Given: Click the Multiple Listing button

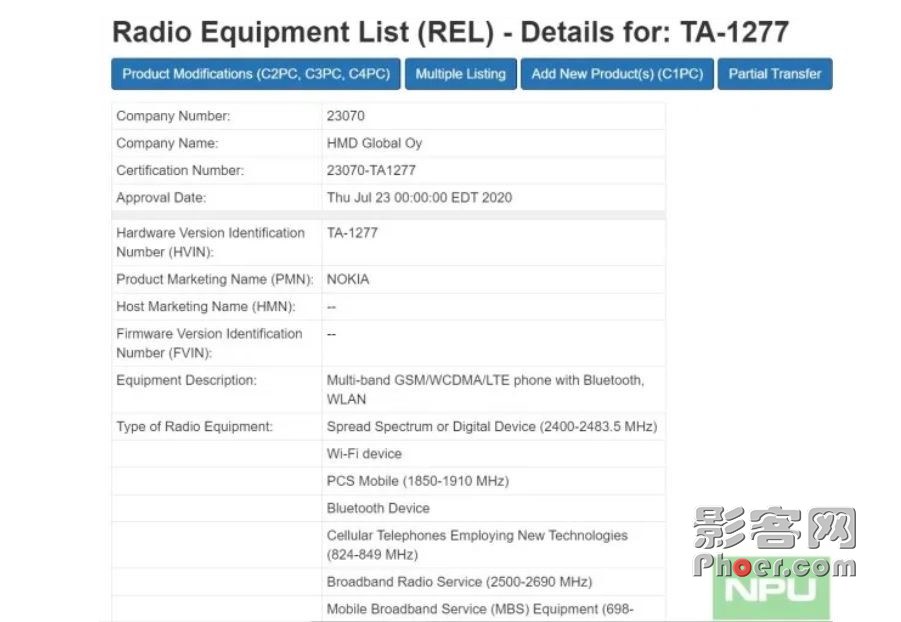Looking at the screenshot, I should click(x=461, y=74).
